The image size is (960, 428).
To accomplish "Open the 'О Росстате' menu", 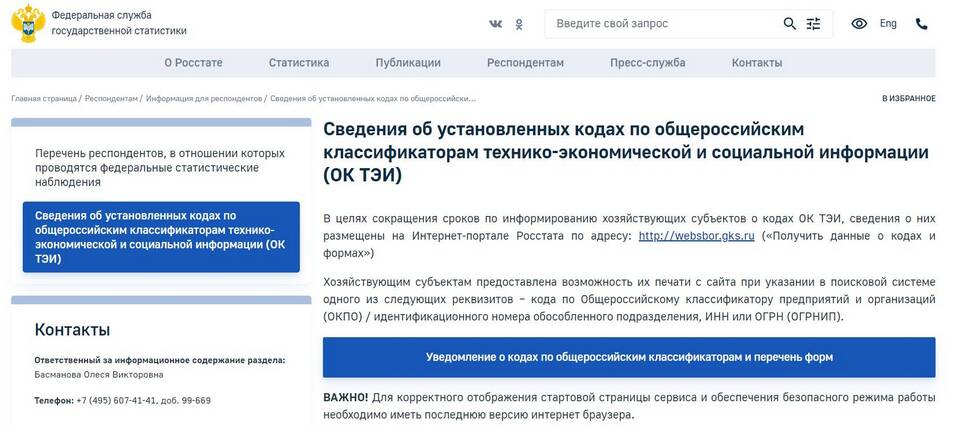I will pyautogui.click(x=193, y=63).
